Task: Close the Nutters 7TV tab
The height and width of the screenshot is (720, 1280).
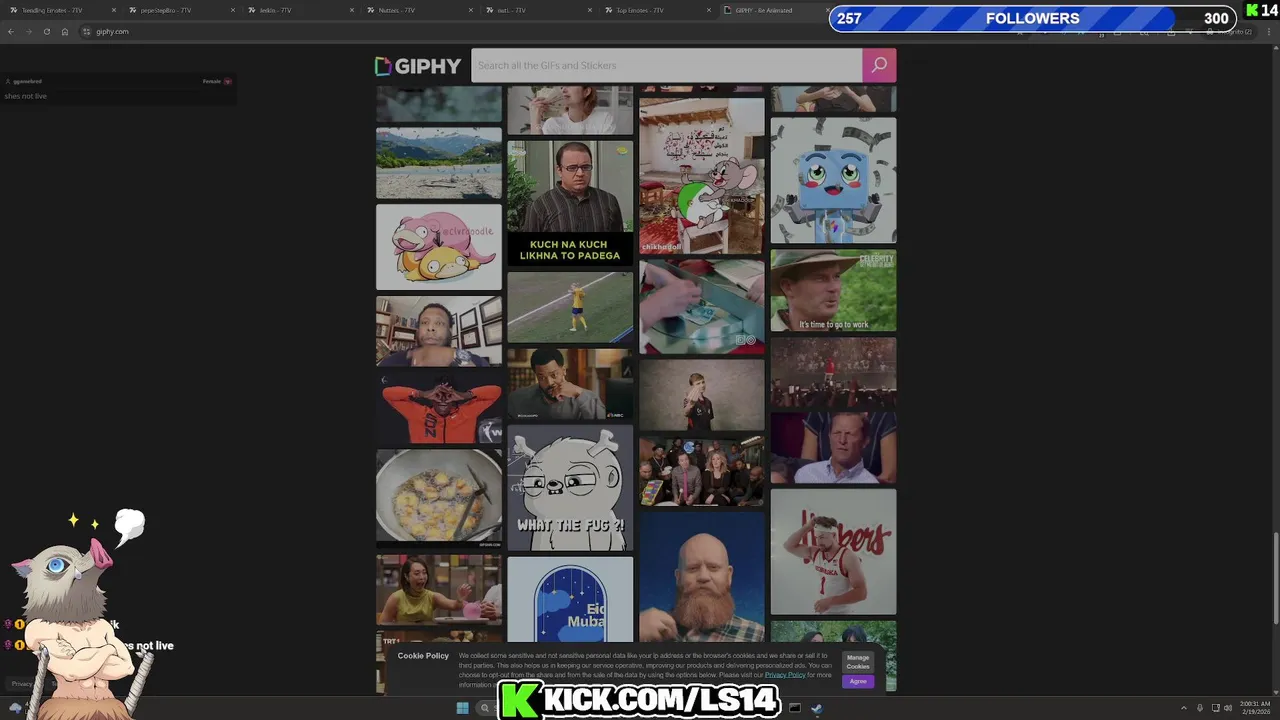Action: (x=471, y=10)
